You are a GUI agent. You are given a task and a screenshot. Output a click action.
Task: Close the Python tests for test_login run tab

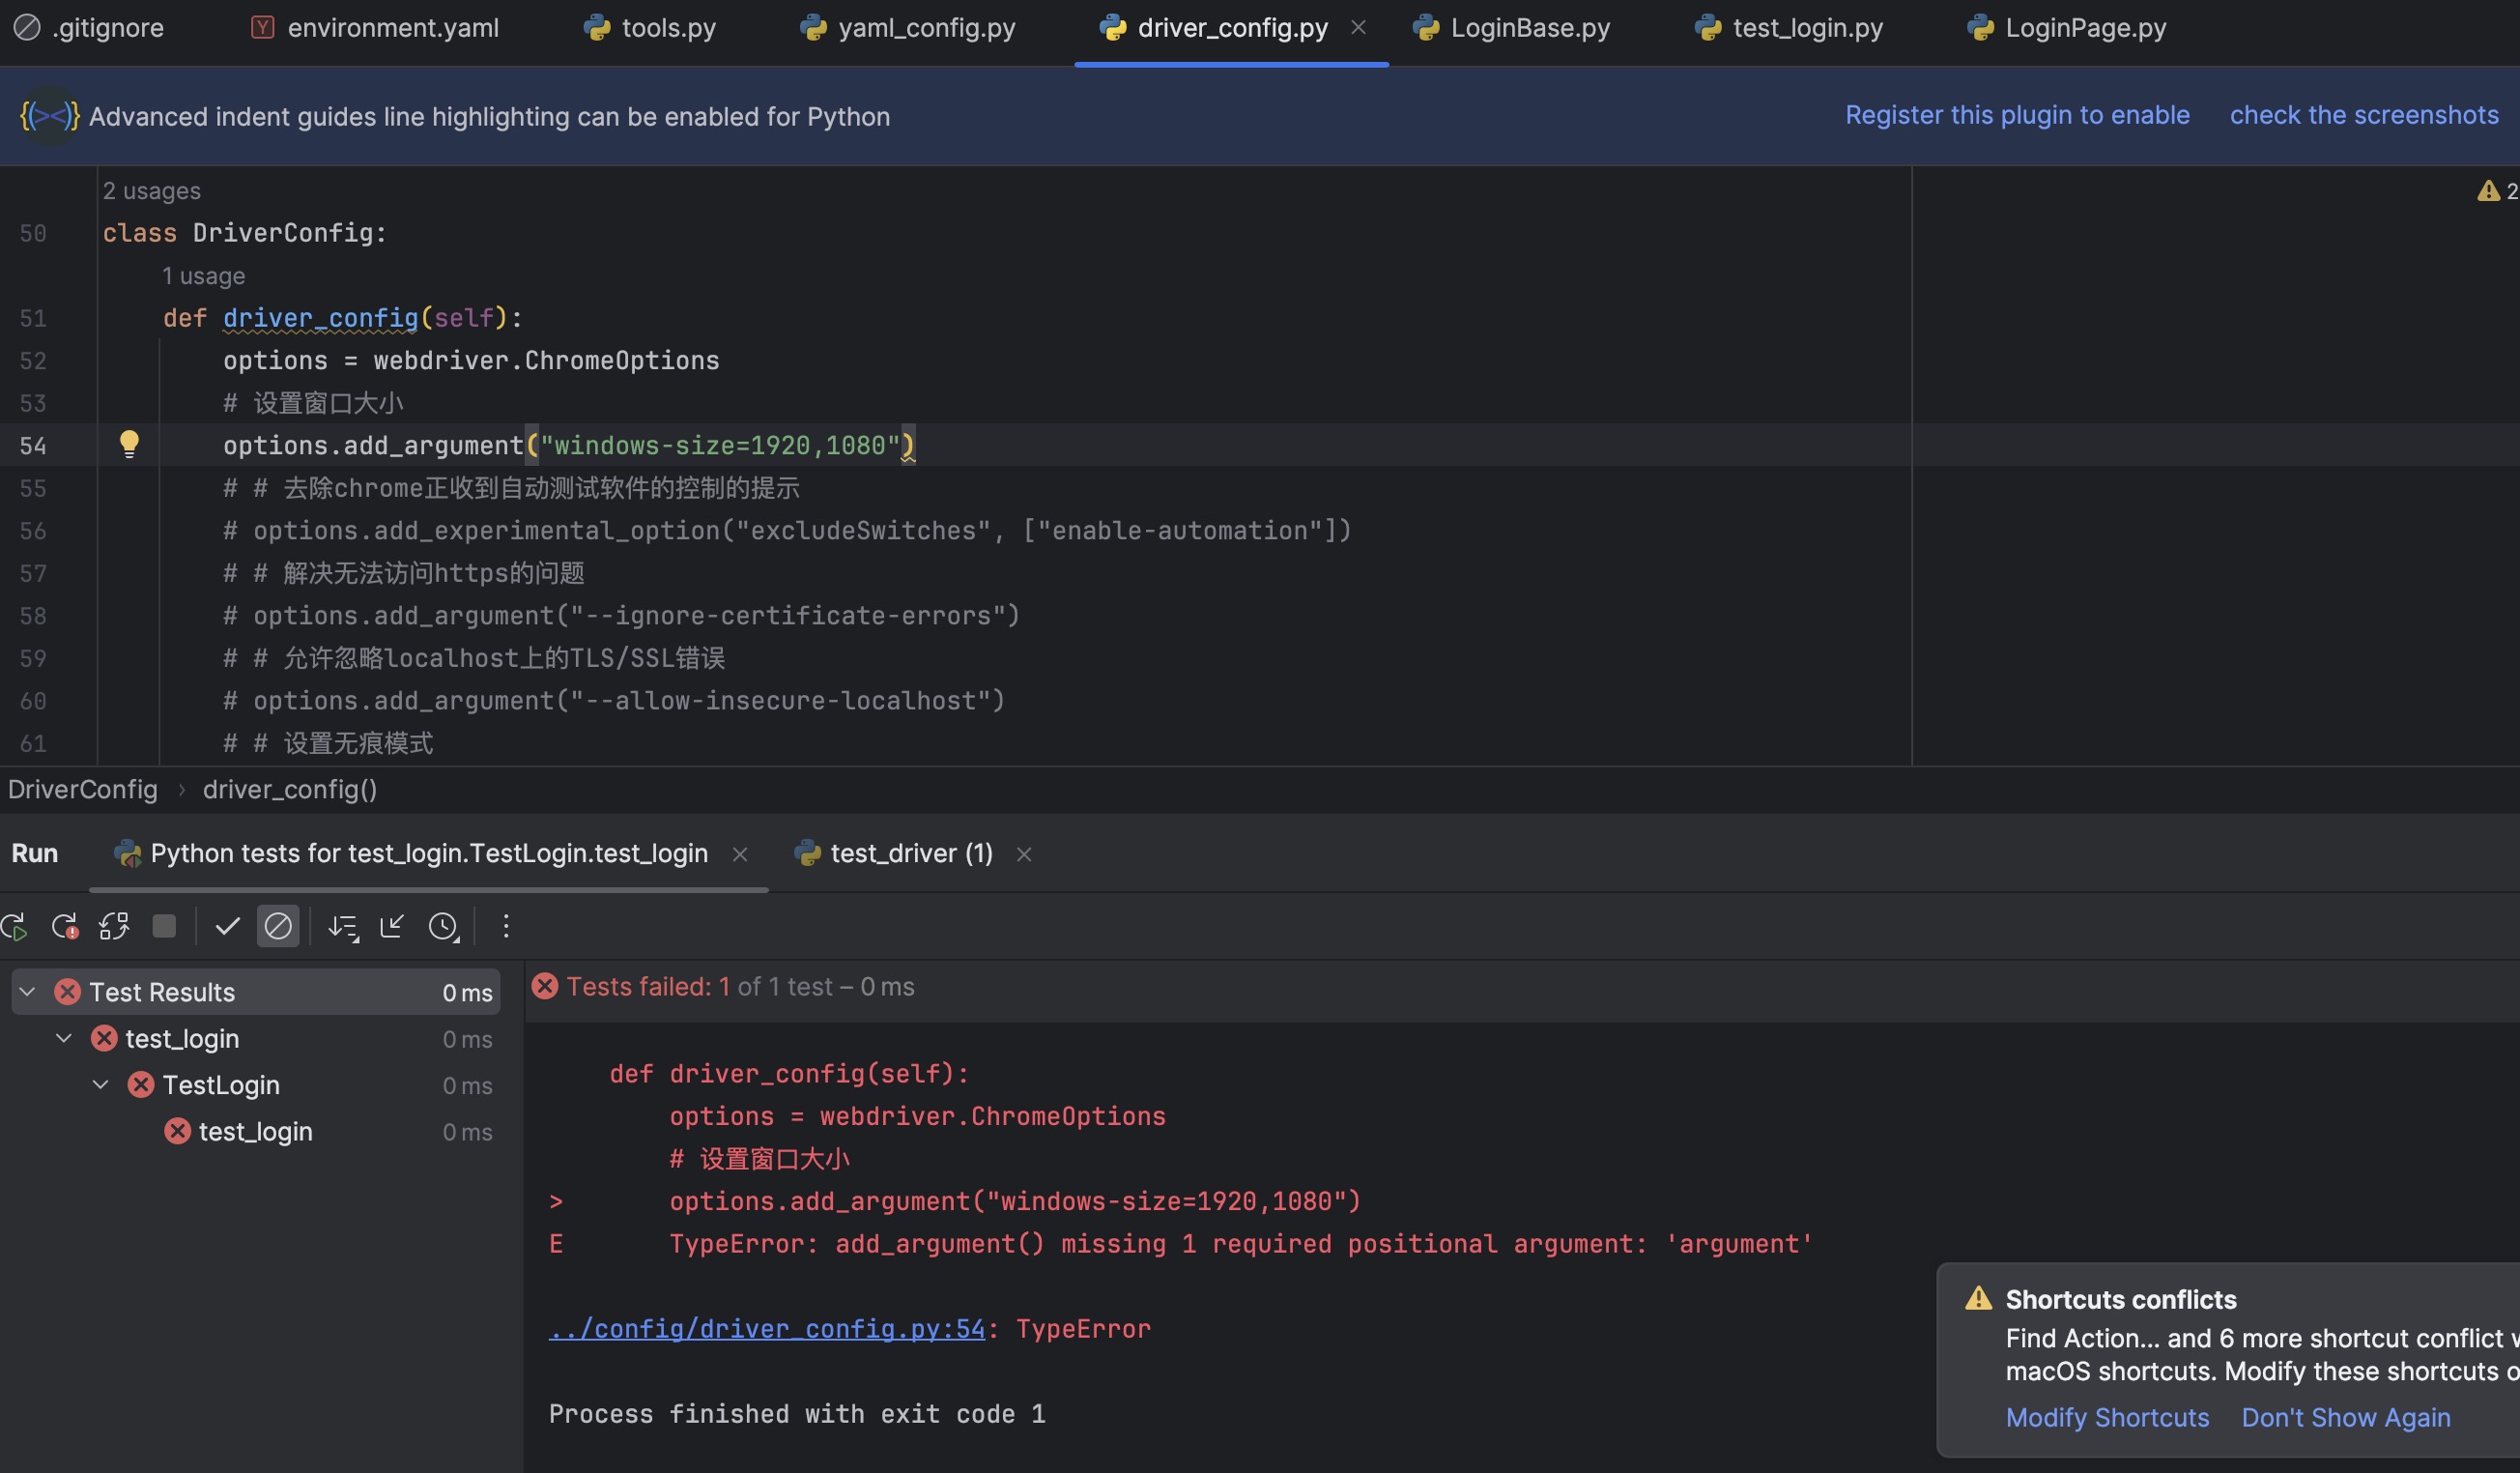pyautogui.click(x=740, y=854)
